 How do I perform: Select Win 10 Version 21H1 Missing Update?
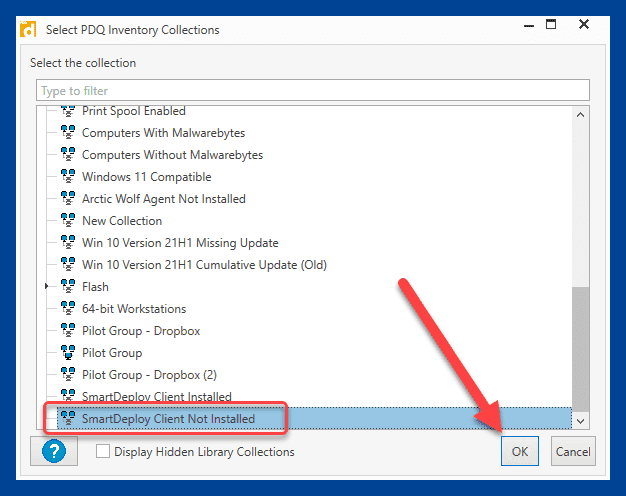180,242
